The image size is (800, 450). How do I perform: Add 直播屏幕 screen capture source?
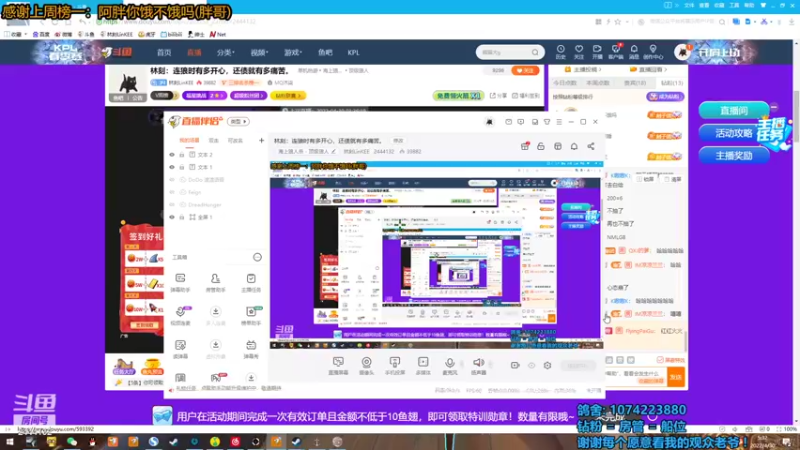pos(338,366)
